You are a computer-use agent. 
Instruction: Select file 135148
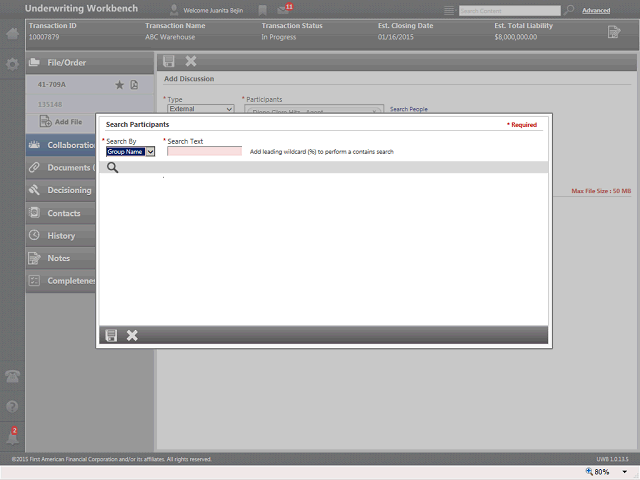(50, 104)
